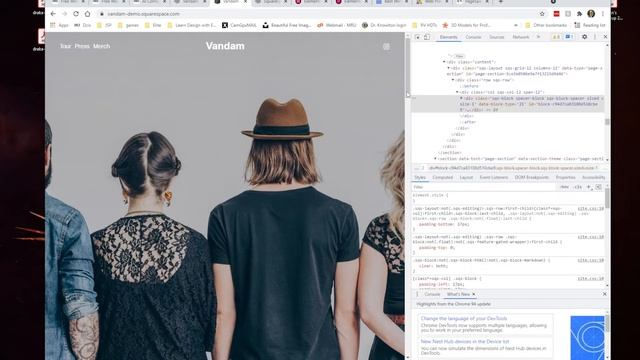
Task: Go to the browser home page
Action: pos(87,14)
